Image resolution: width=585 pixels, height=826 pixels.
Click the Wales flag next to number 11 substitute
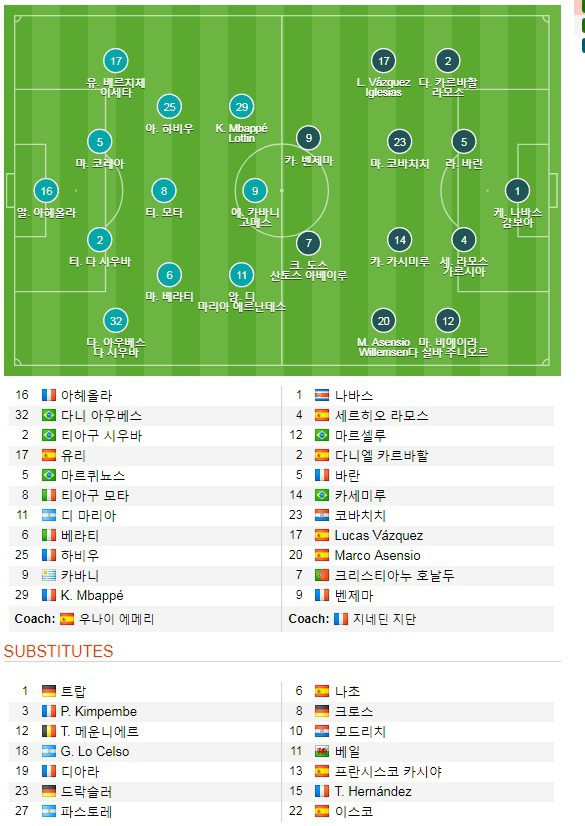[322, 751]
